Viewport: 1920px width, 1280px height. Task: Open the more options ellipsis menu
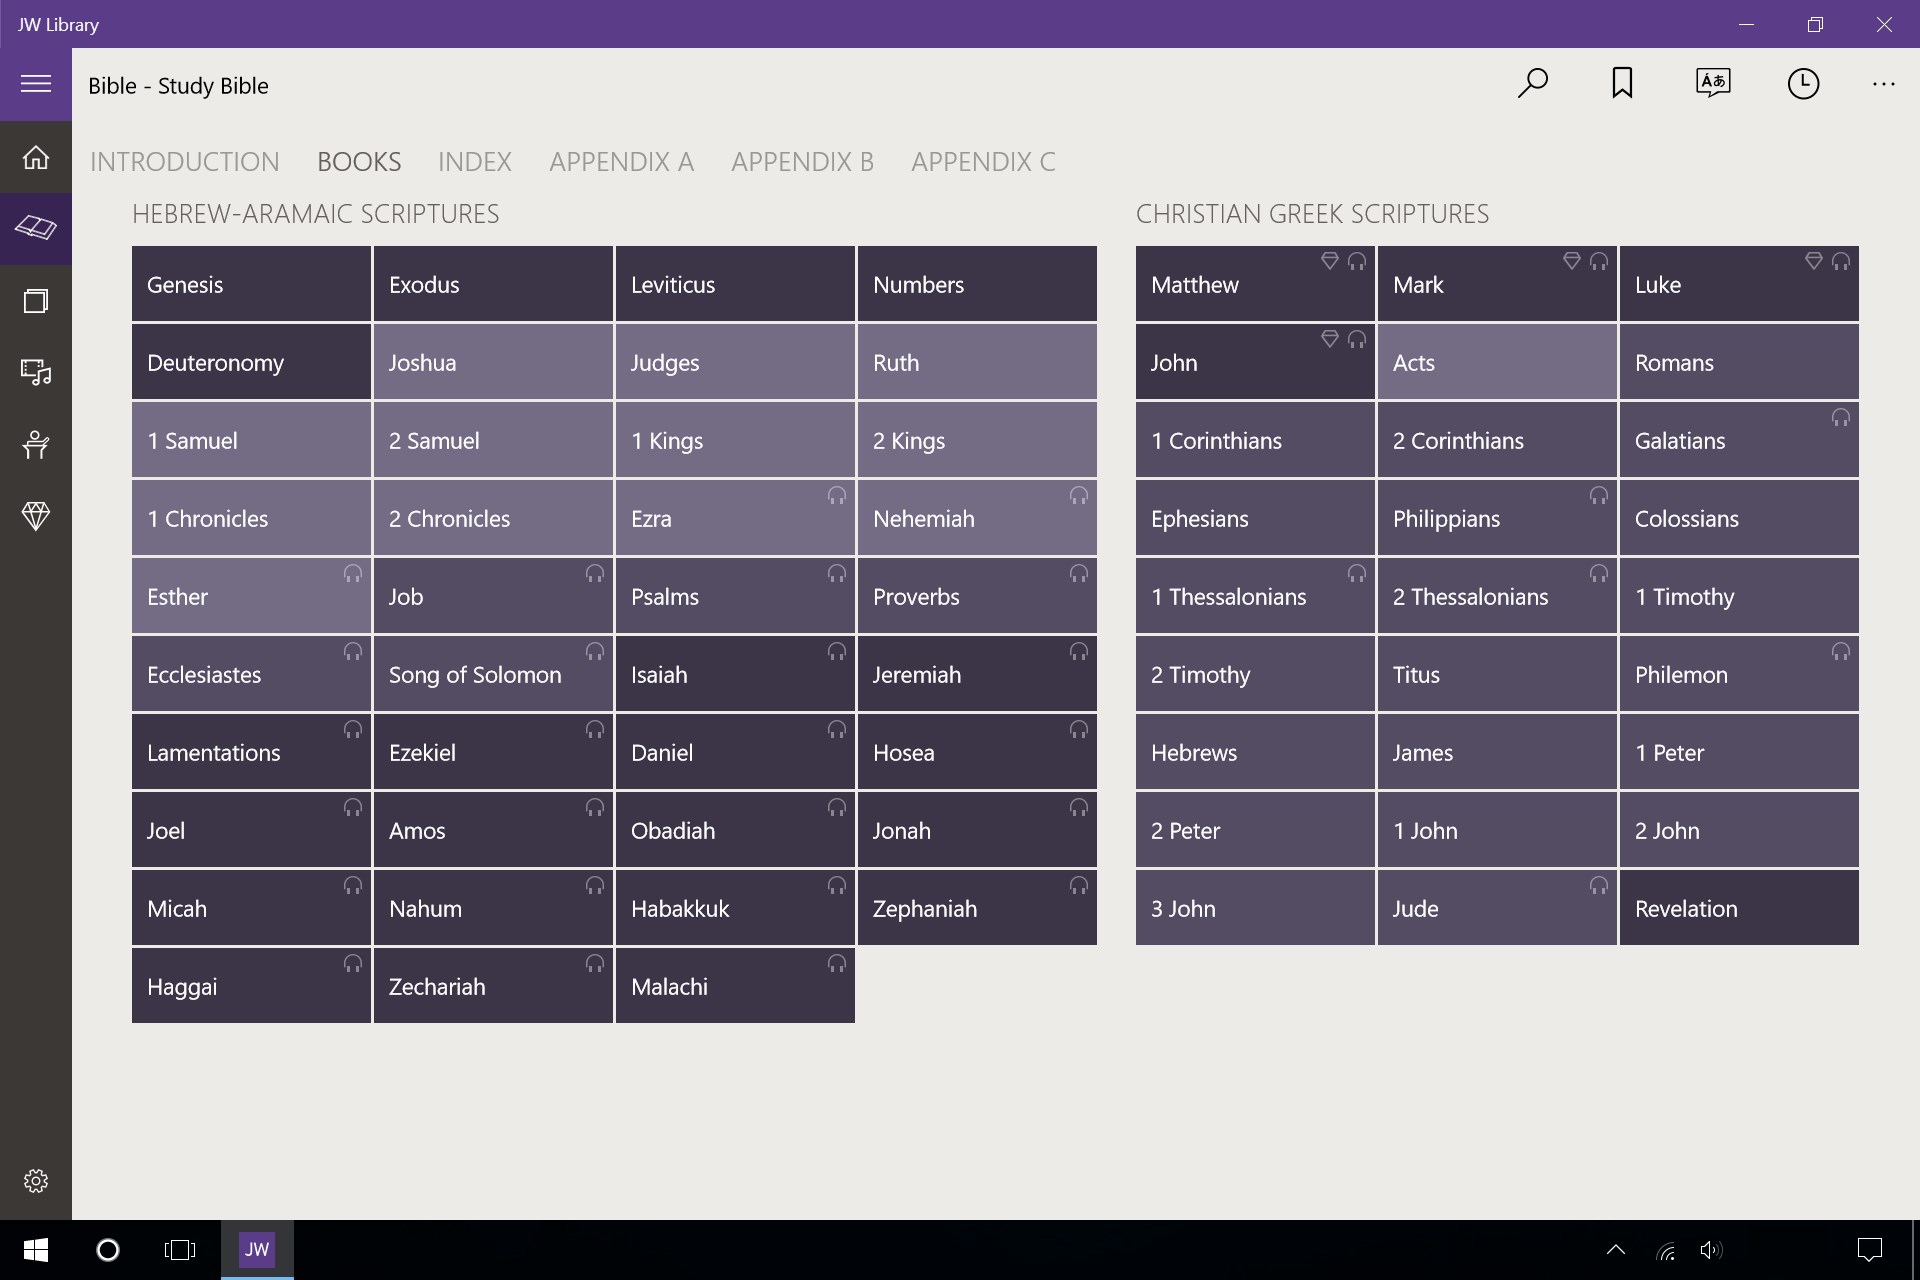[x=1883, y=84]
